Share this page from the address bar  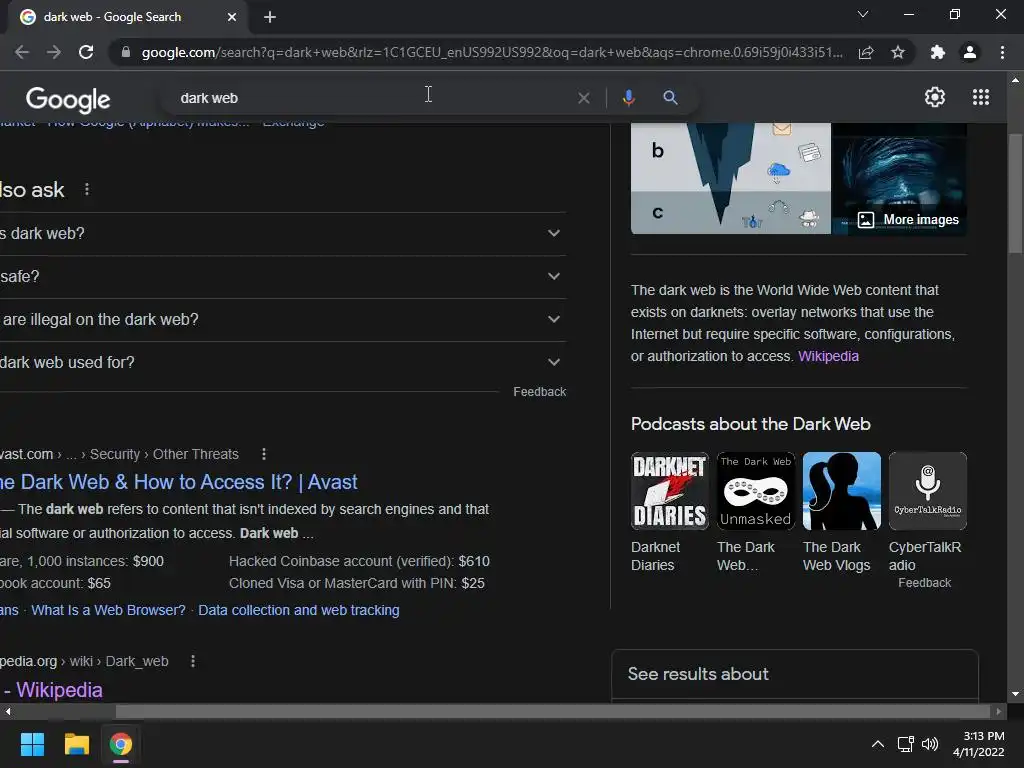pyautogui.click(x=866, y=52)
